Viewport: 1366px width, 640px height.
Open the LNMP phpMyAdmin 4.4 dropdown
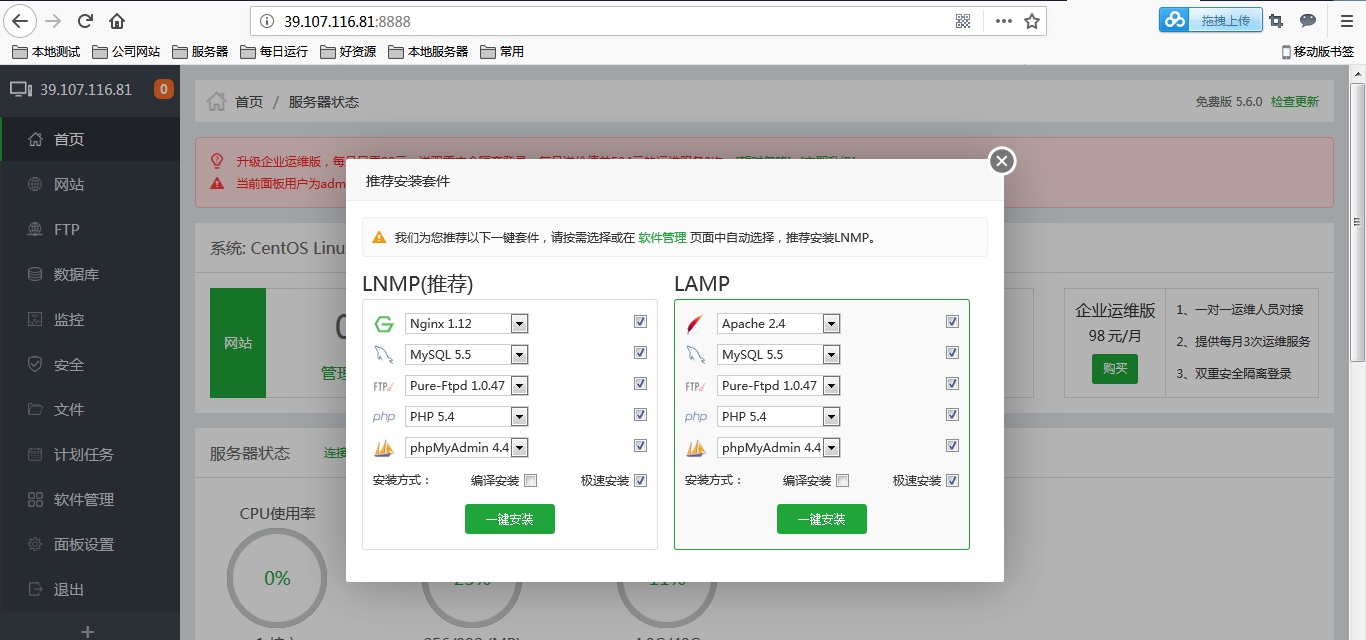point(467,448)
